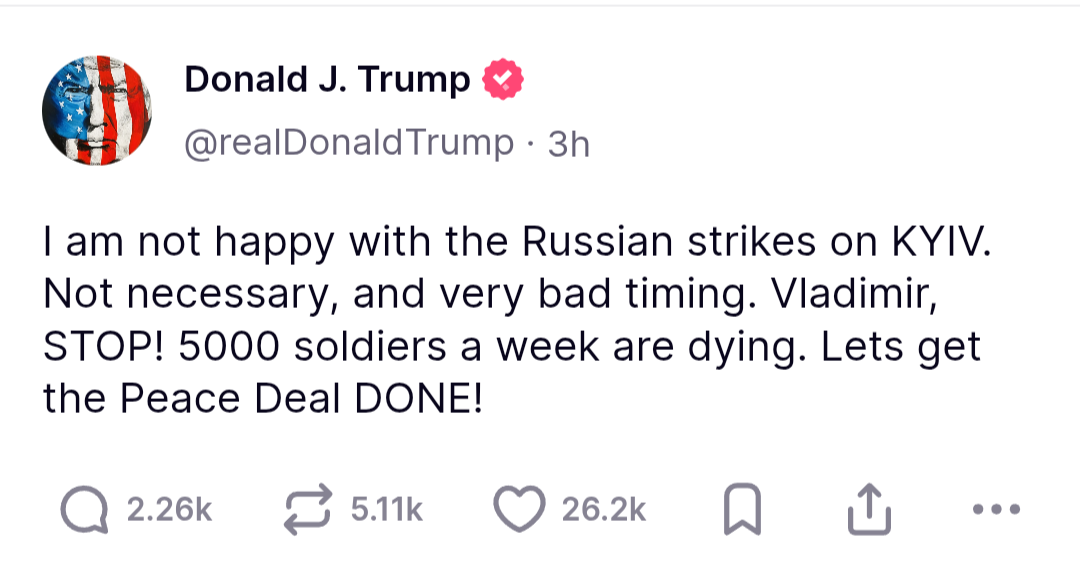Open the flag-painted profile avatar
This screenshot has width=1080, height=576.
coord(97,110)
